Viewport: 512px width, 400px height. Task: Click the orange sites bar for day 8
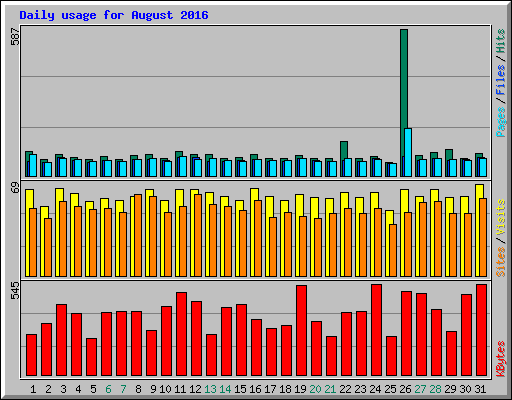click(138, 235)
